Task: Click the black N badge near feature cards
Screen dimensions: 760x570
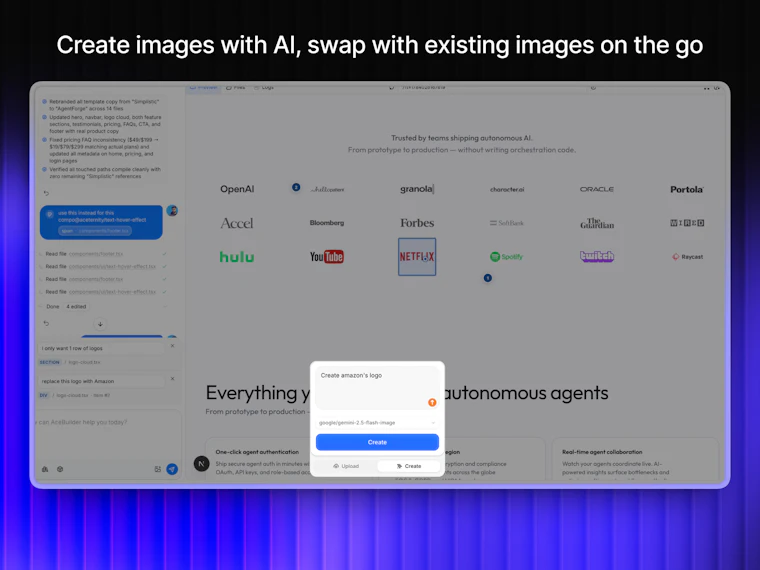Action: 201,464
